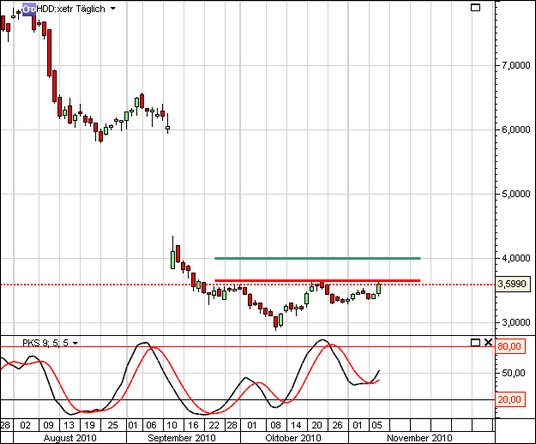Click the 5,0000 price axis label
This screenshot has height=444, width=536.
click(x=515, y=194)
